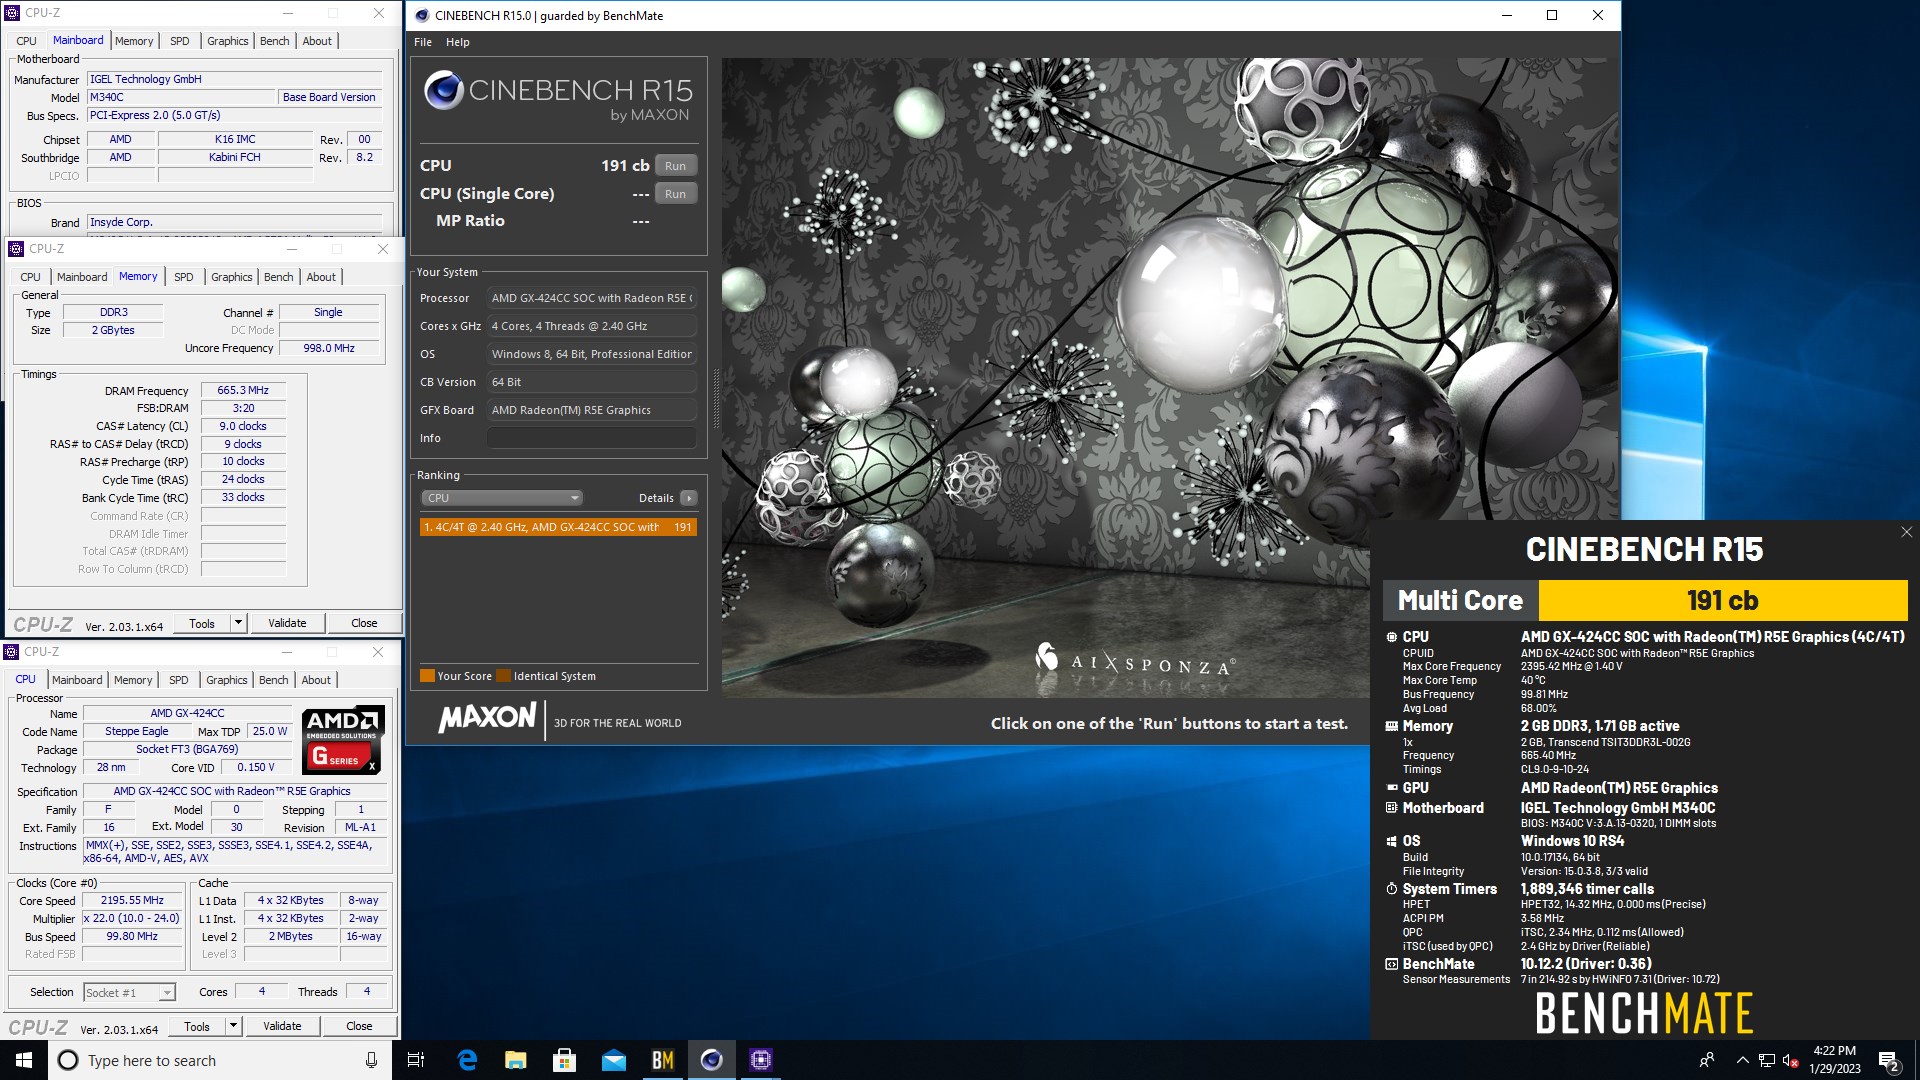This screenshot has height=1080, width=1920.
Task: Click the Ranking Details arrow button
Action: [689, 498]
